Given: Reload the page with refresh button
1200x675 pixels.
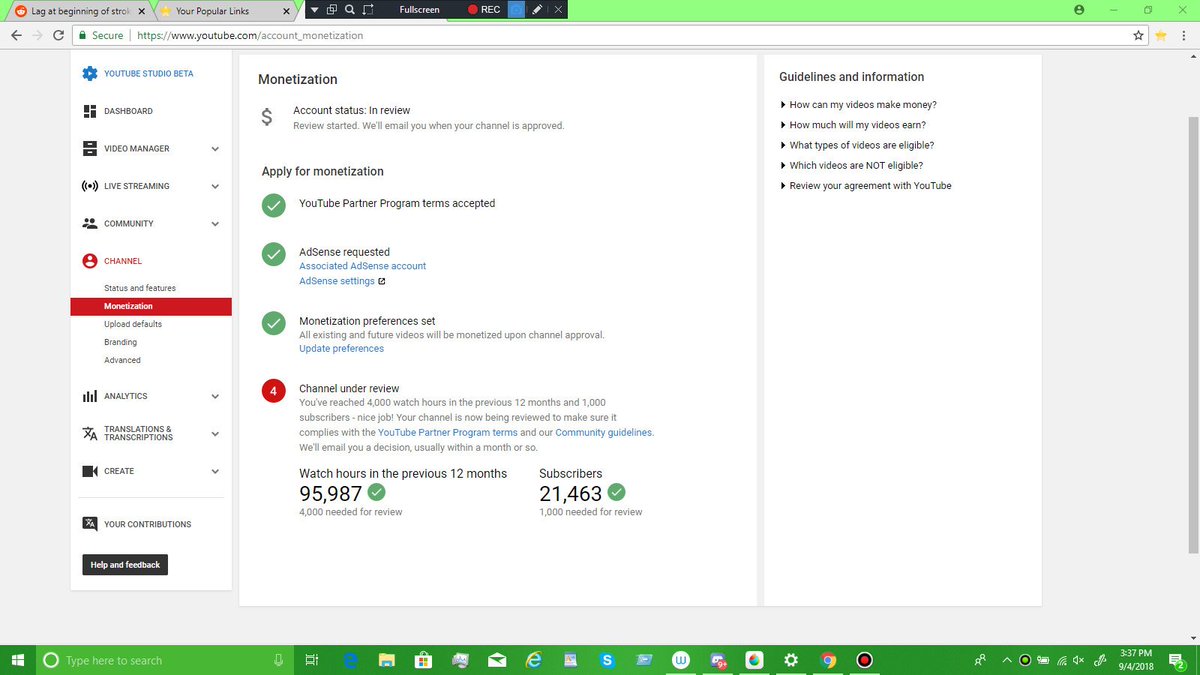Looking at the screenshot, I should (x=59, y=35).
